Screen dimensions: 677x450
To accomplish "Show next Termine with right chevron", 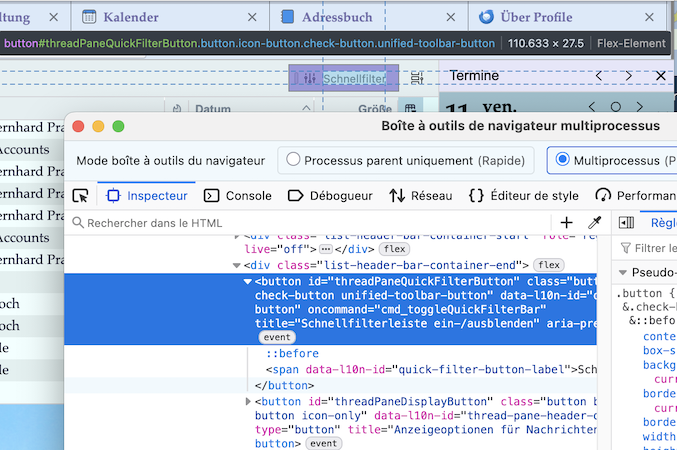I will (629, 76).
